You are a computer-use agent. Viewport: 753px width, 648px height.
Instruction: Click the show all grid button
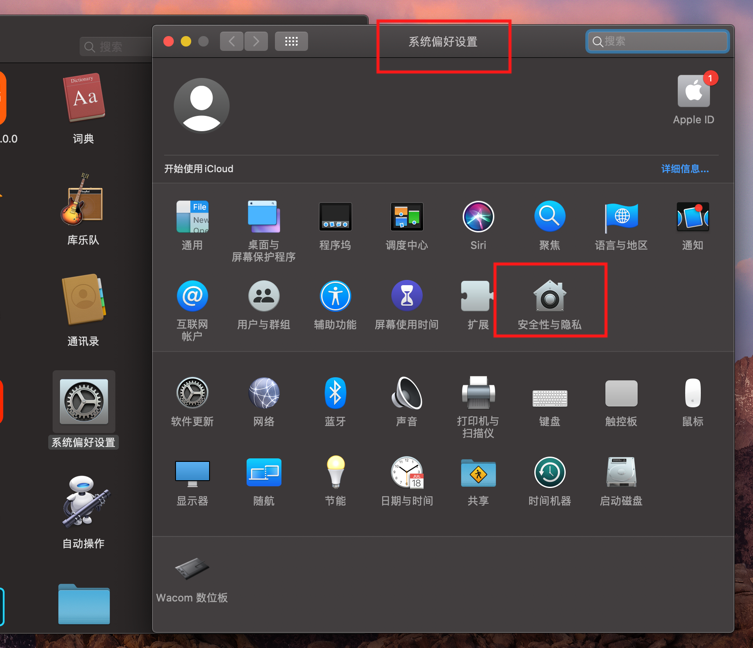(292, 41)
